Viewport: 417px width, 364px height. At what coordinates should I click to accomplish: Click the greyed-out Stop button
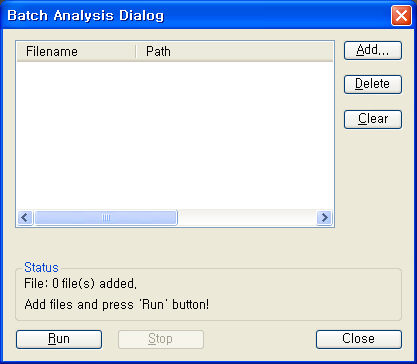(x=161, y=339)
